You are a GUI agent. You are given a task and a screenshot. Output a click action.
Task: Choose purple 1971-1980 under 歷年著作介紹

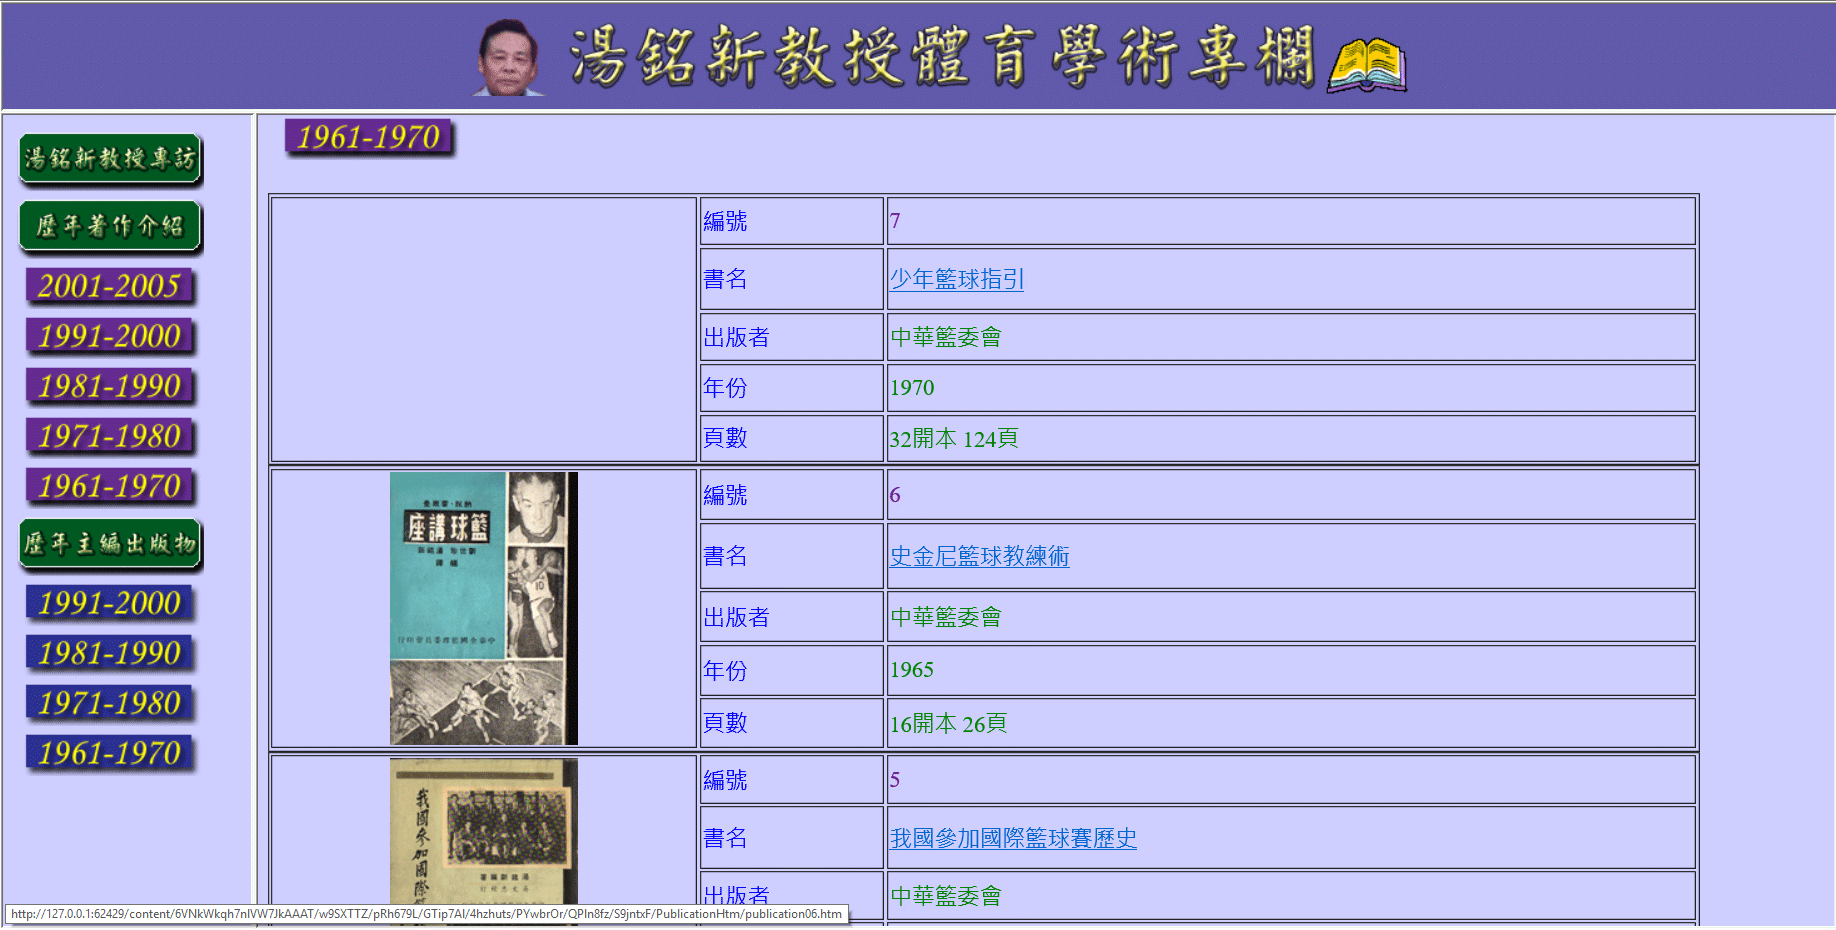coord(110,436)
